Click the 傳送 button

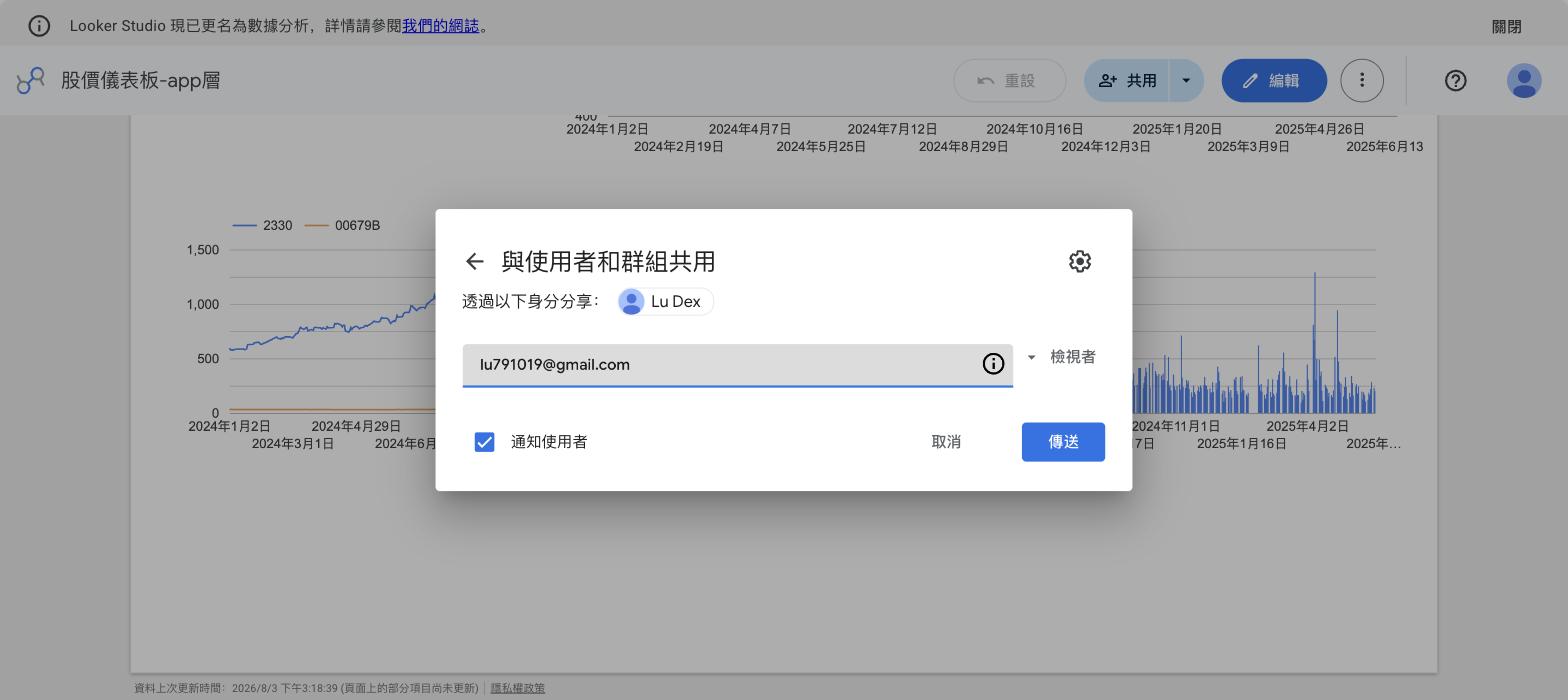pyautogui.click(x=1063, y=442)
